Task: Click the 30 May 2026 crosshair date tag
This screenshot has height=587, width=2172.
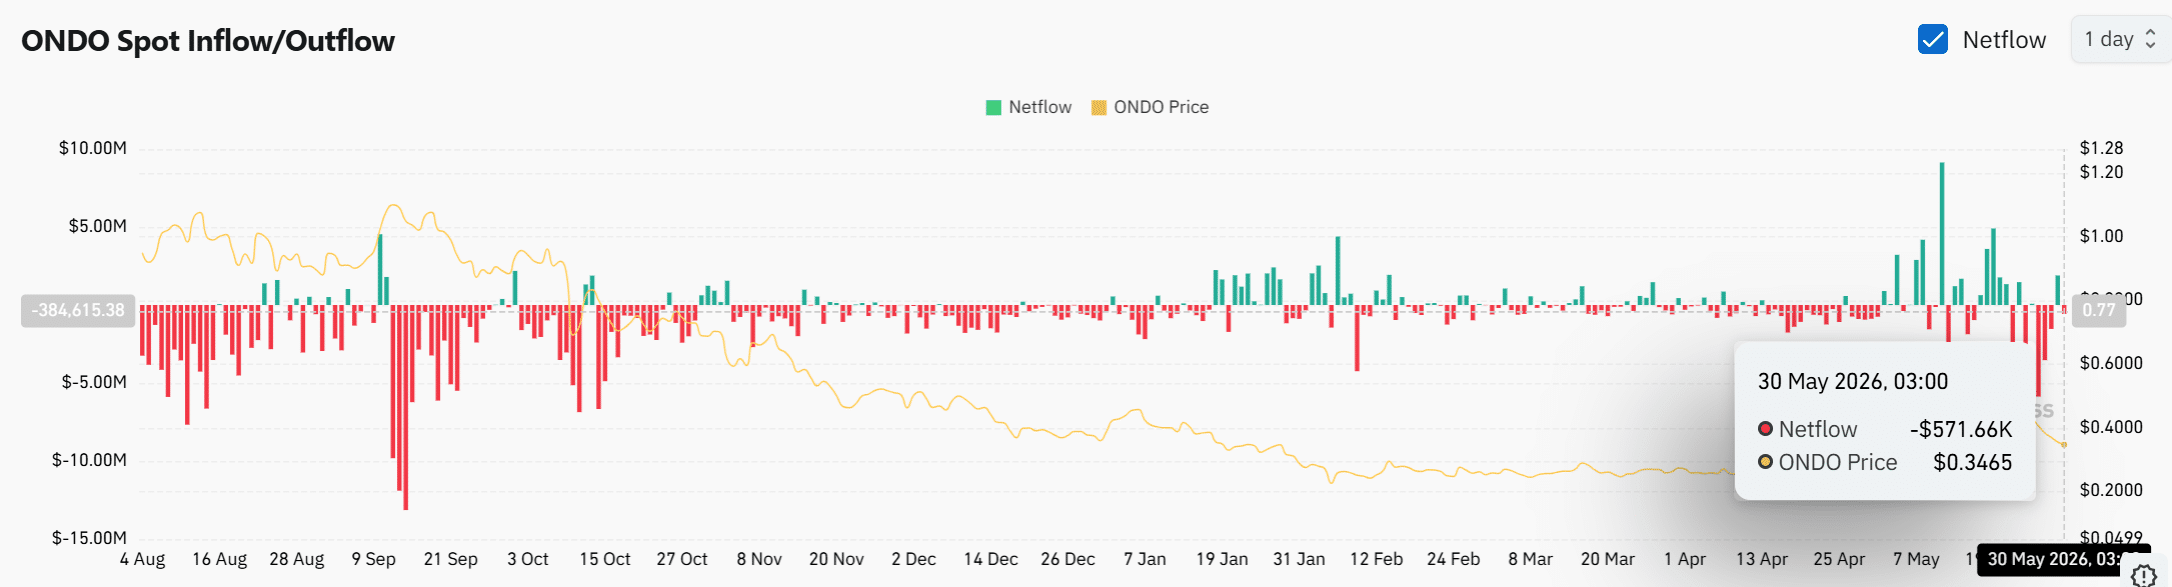Action: point(2064,559)
